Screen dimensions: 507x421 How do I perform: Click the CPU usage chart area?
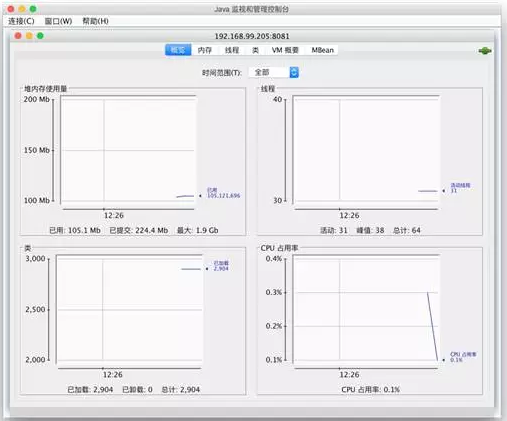[366, 308]
